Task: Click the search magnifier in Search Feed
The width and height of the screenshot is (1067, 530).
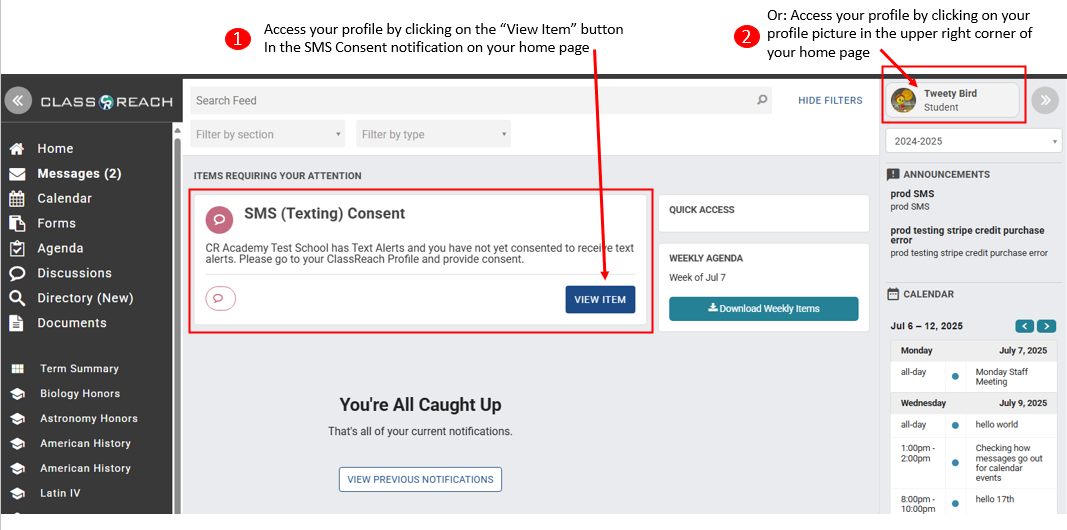Action: click(x=762, y=100)
